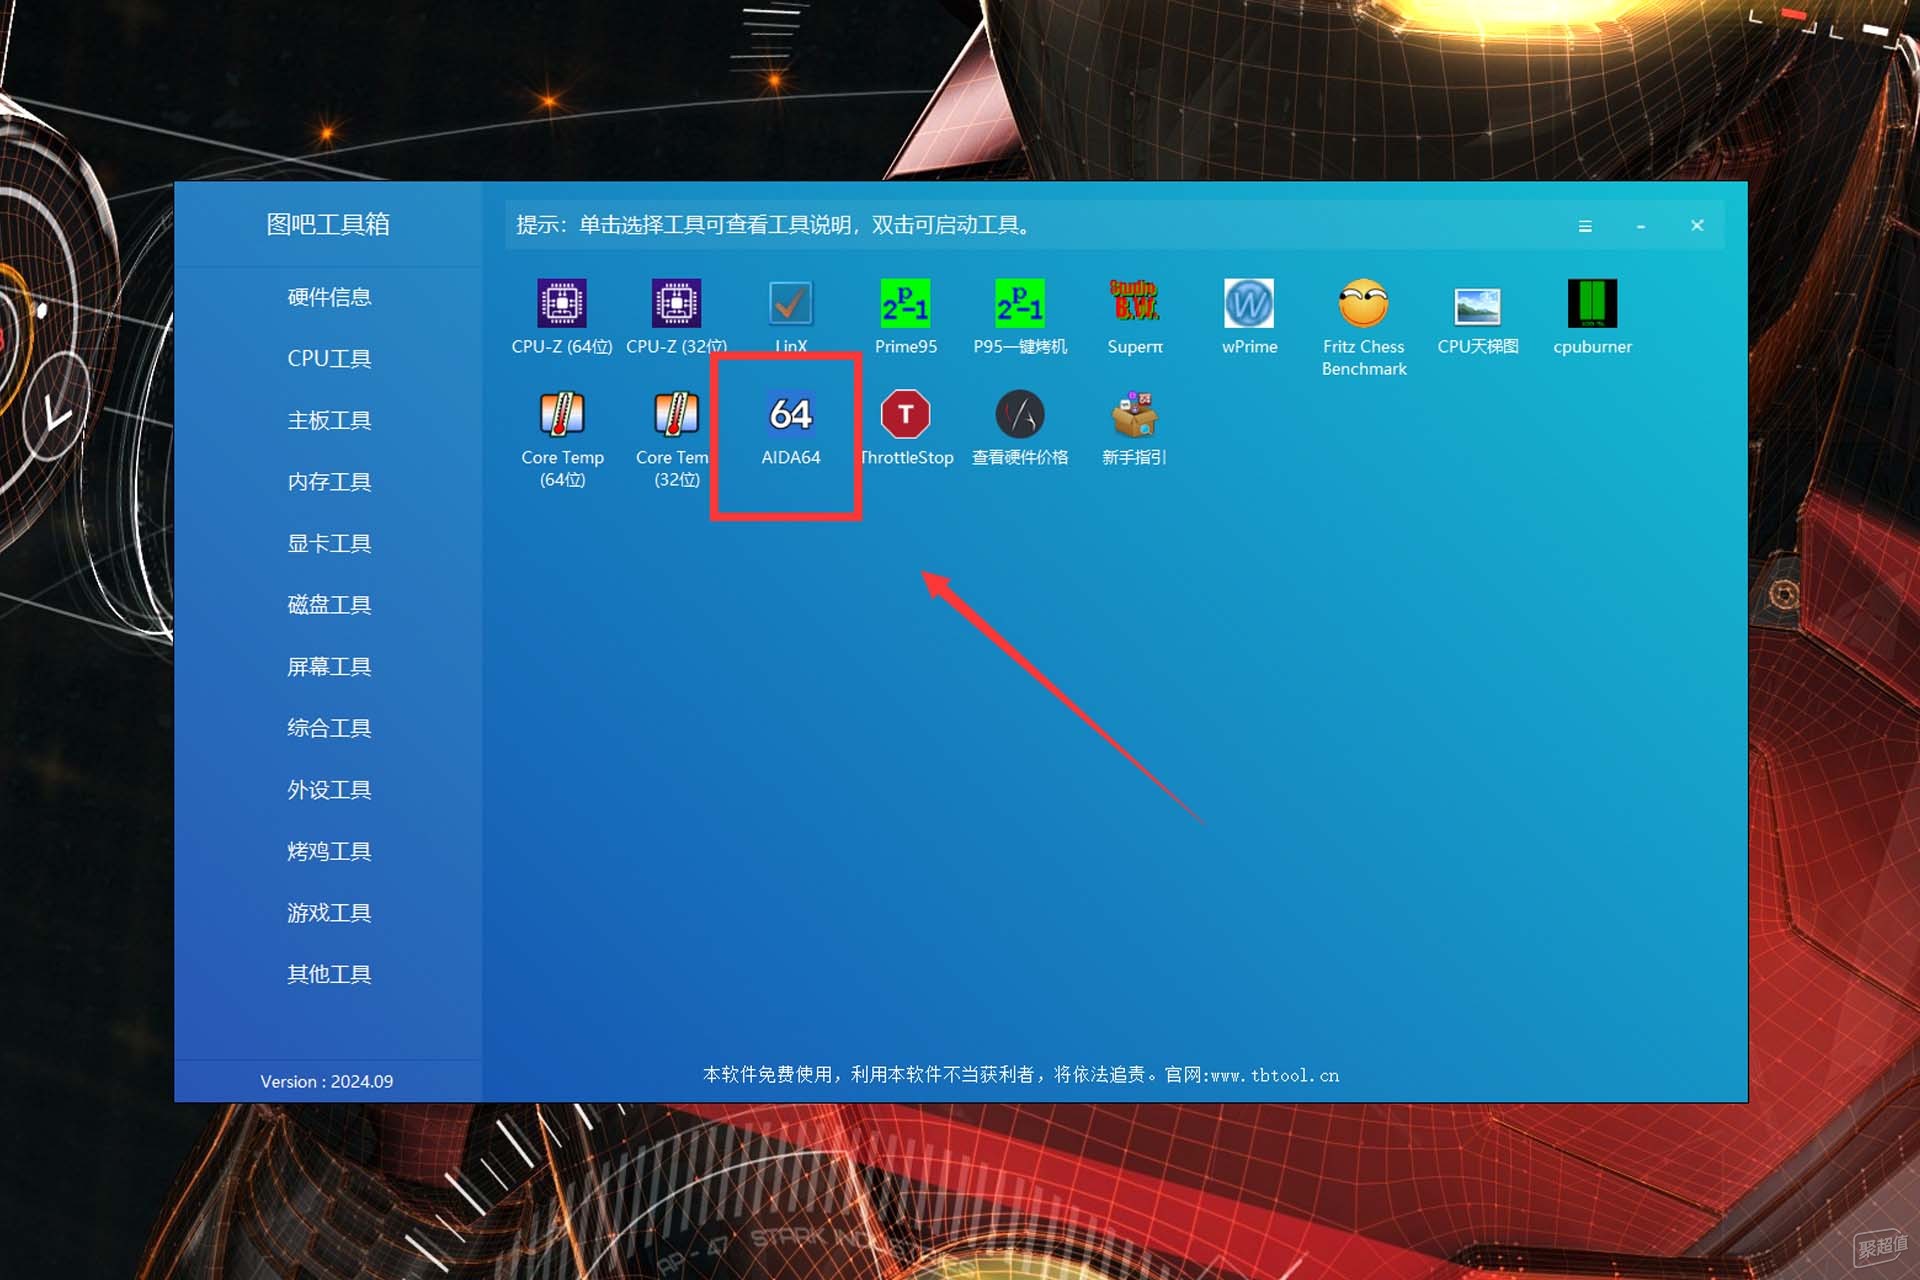Switch to 外设工具 category
The width and height of the screenshot is (1920, 1280).
tap(329, 789)
